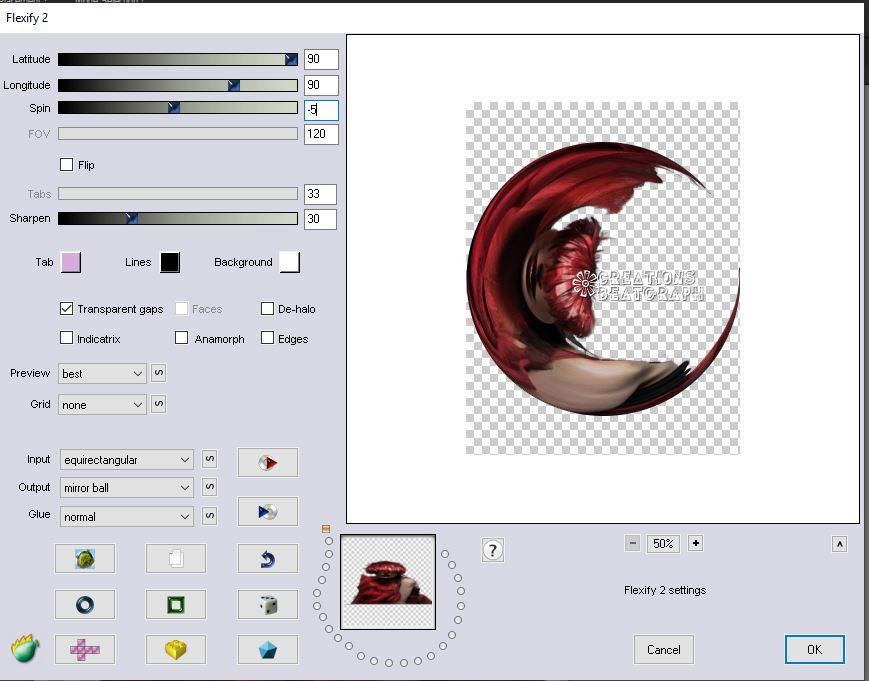Click the small orange marker above the dots
869x681 pixels.
tap(326, 529)
